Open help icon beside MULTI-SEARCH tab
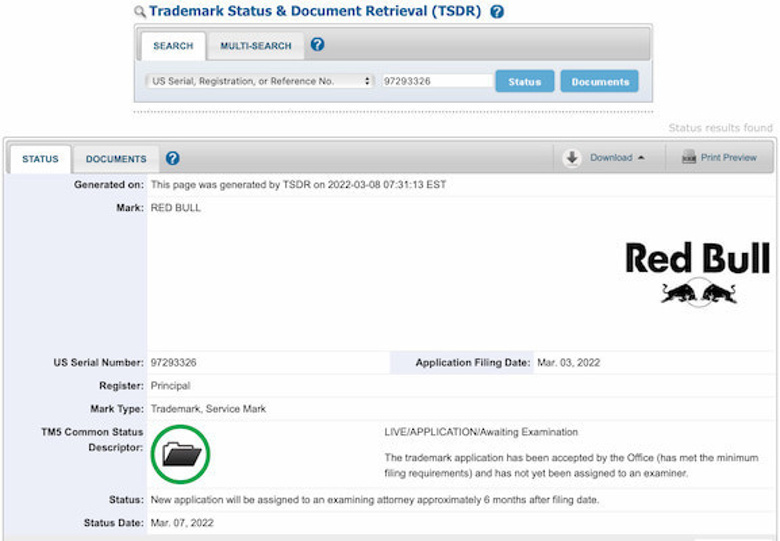The height and width of the screenshot is (541, 780). (x=318, y=45)
